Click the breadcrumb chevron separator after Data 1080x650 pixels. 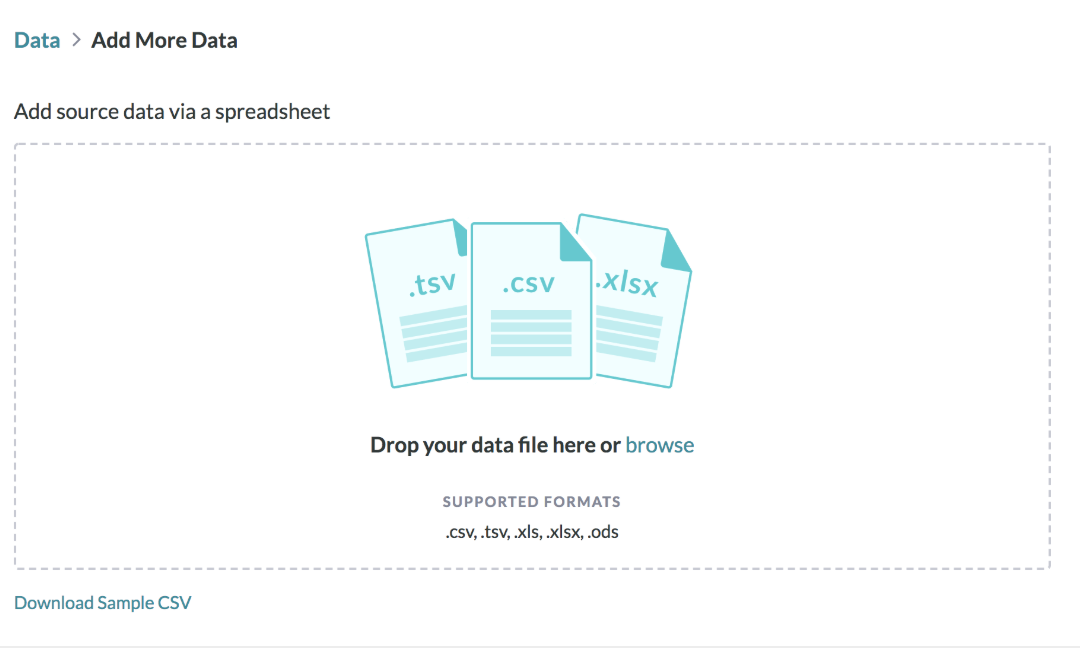coord(76,41)
